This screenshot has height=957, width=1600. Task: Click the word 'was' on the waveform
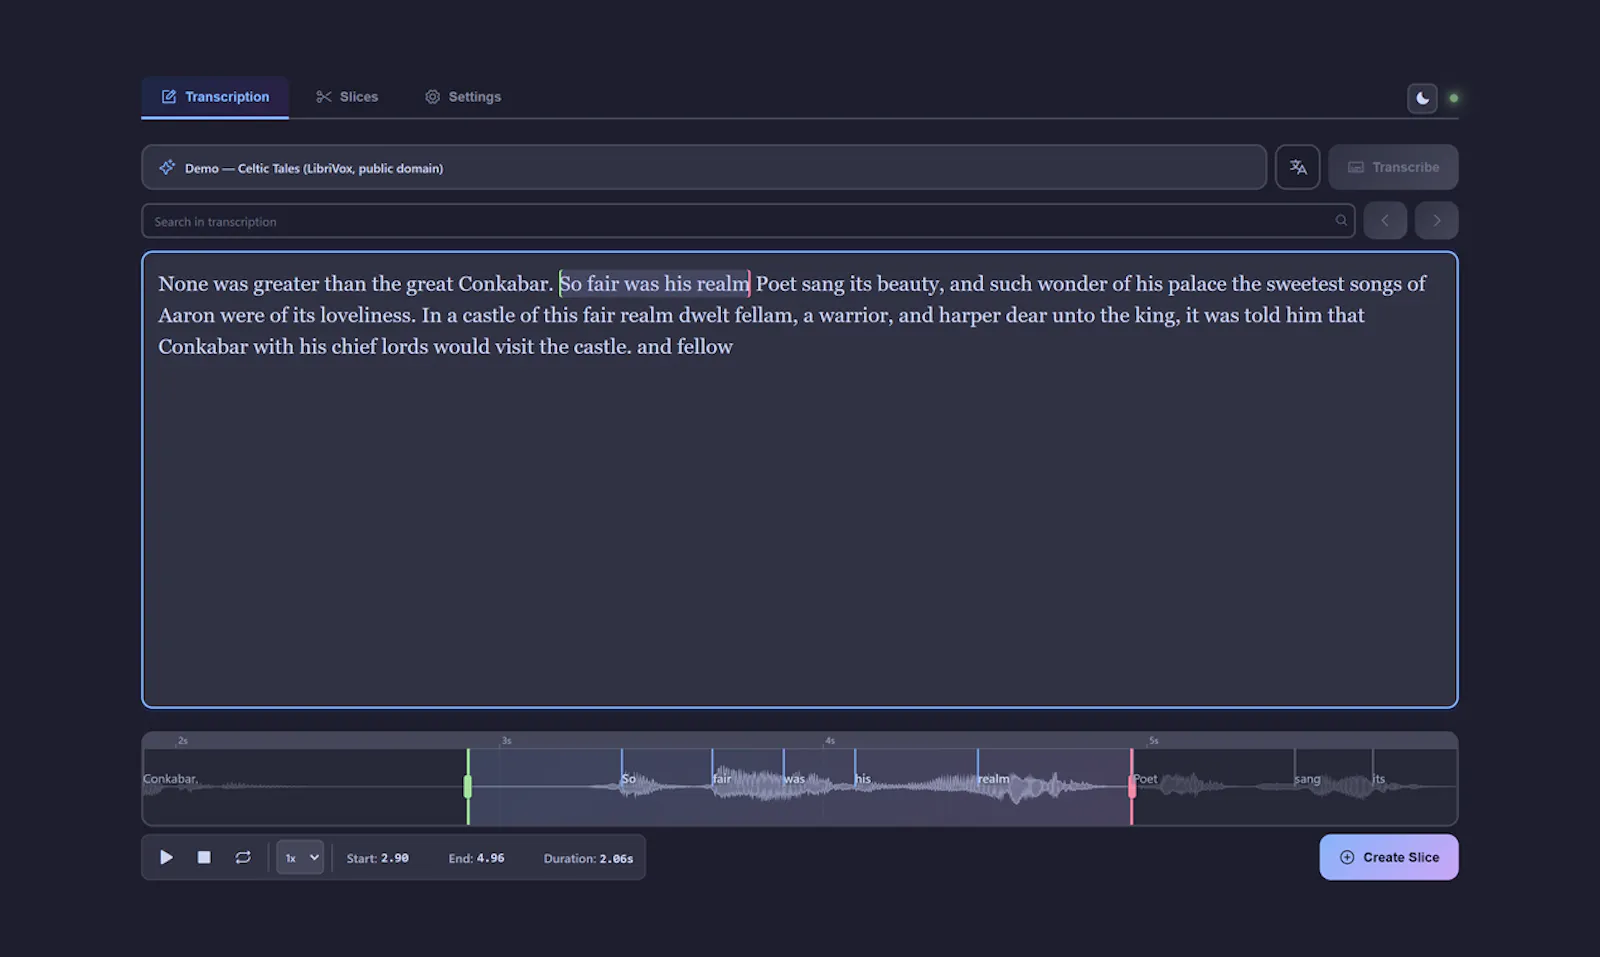click(x=795, y=779)
